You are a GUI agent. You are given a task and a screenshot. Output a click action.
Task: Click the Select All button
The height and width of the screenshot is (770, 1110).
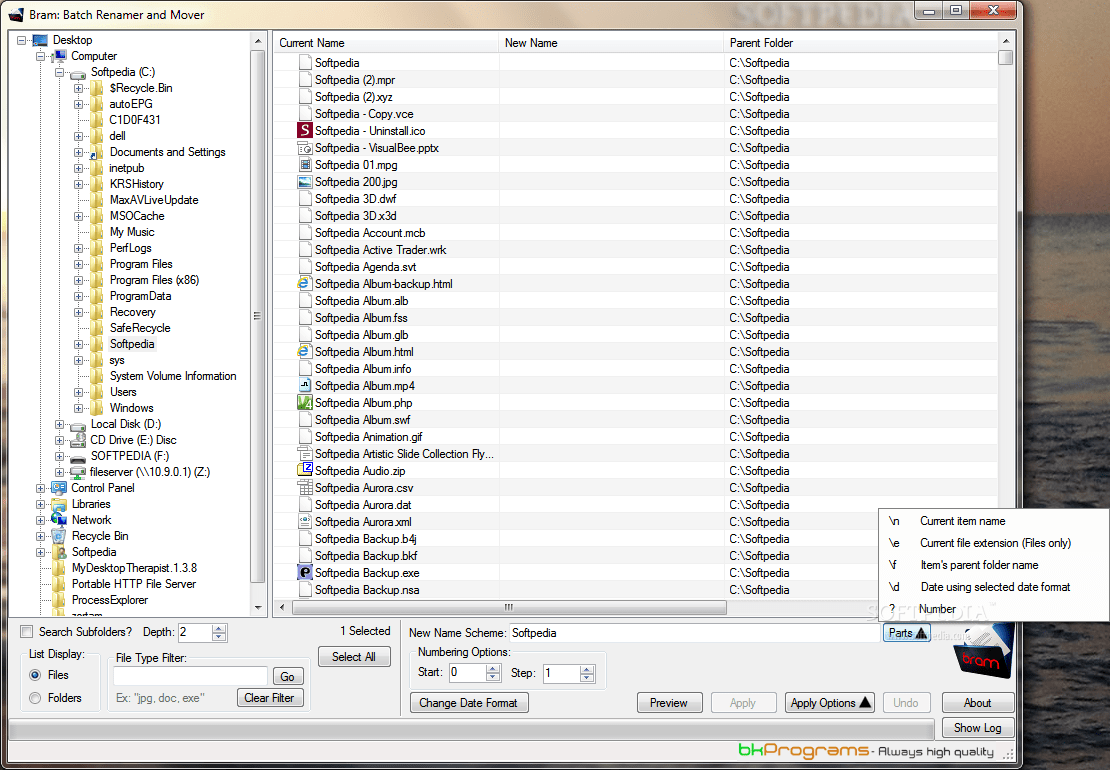point(354,657)
